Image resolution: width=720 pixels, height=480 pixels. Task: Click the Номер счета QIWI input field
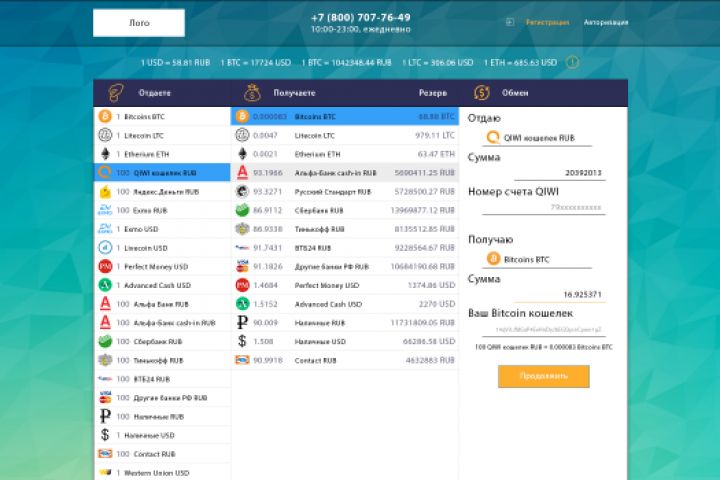[x=544, y=207]
